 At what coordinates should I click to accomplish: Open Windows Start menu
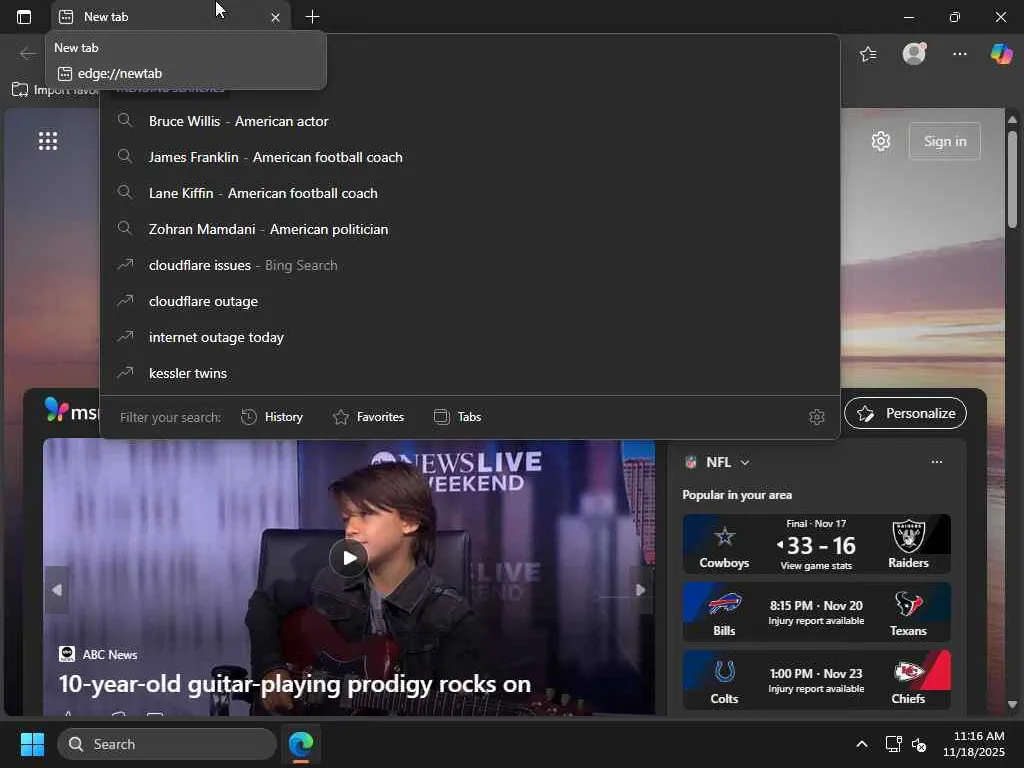(x=32, y=744)
